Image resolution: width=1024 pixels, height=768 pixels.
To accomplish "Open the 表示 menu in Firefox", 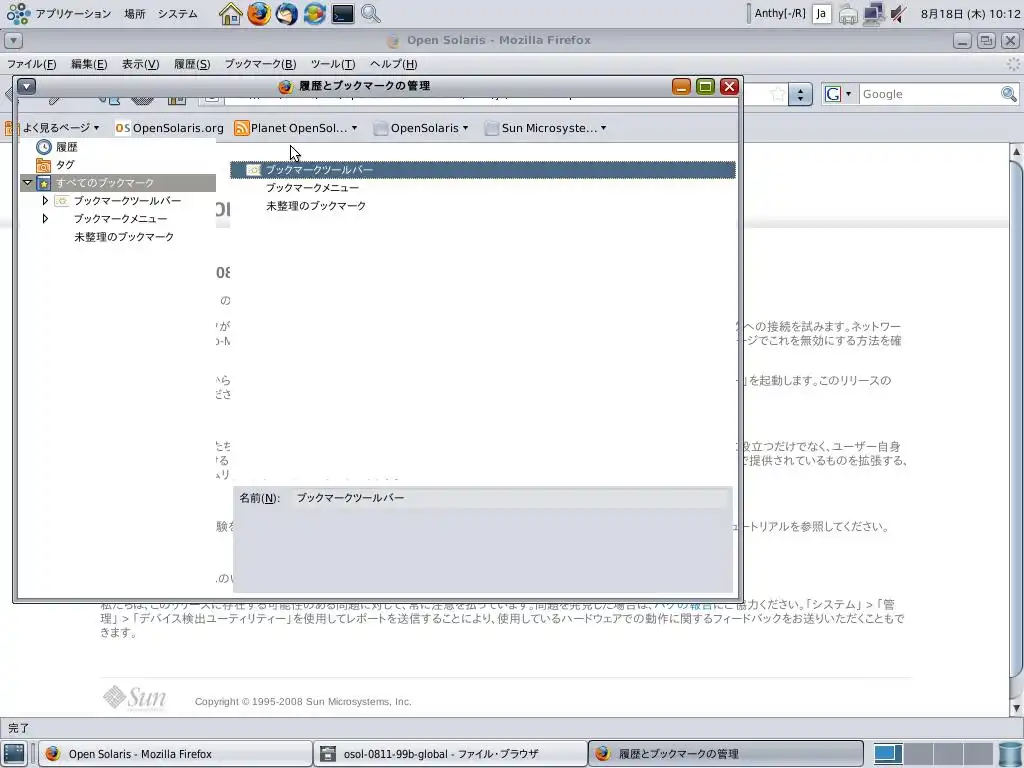I will point(140,64).
